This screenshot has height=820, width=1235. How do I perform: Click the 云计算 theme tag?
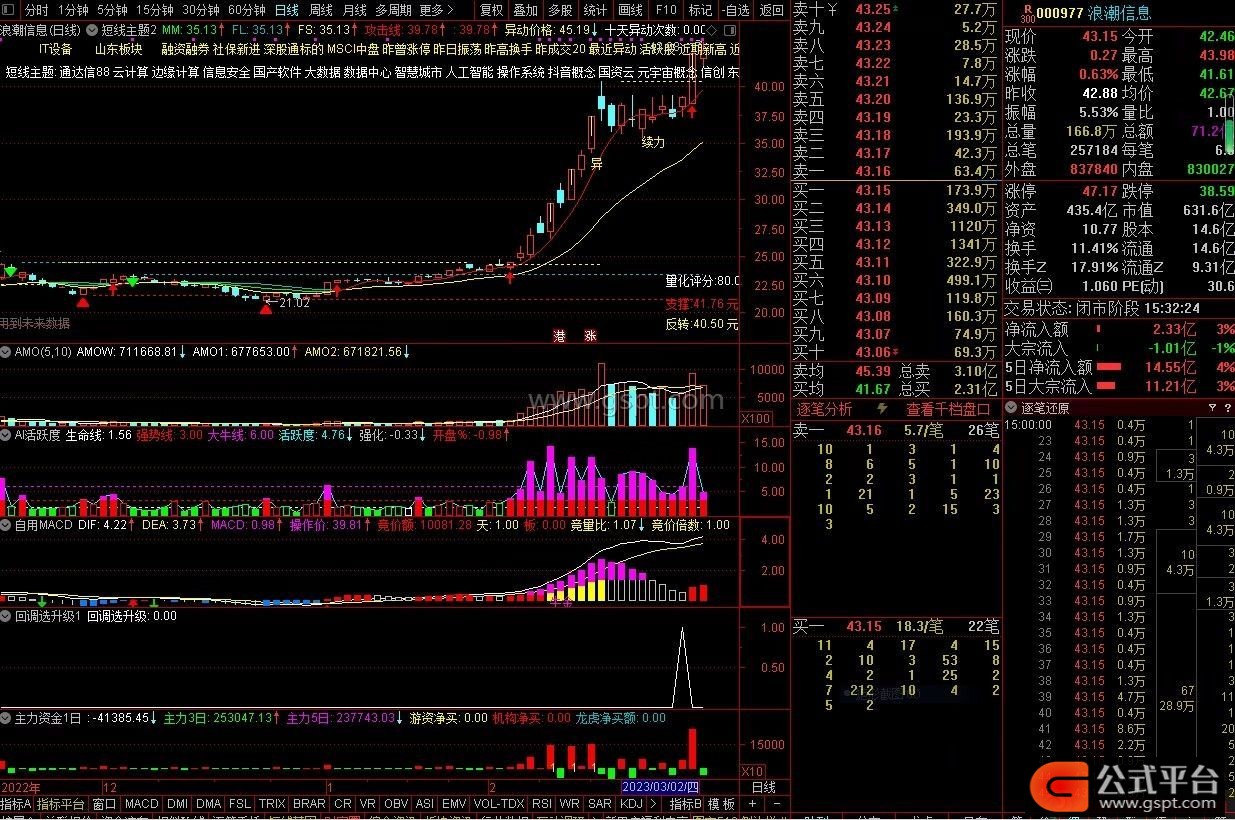click(130, 72)
